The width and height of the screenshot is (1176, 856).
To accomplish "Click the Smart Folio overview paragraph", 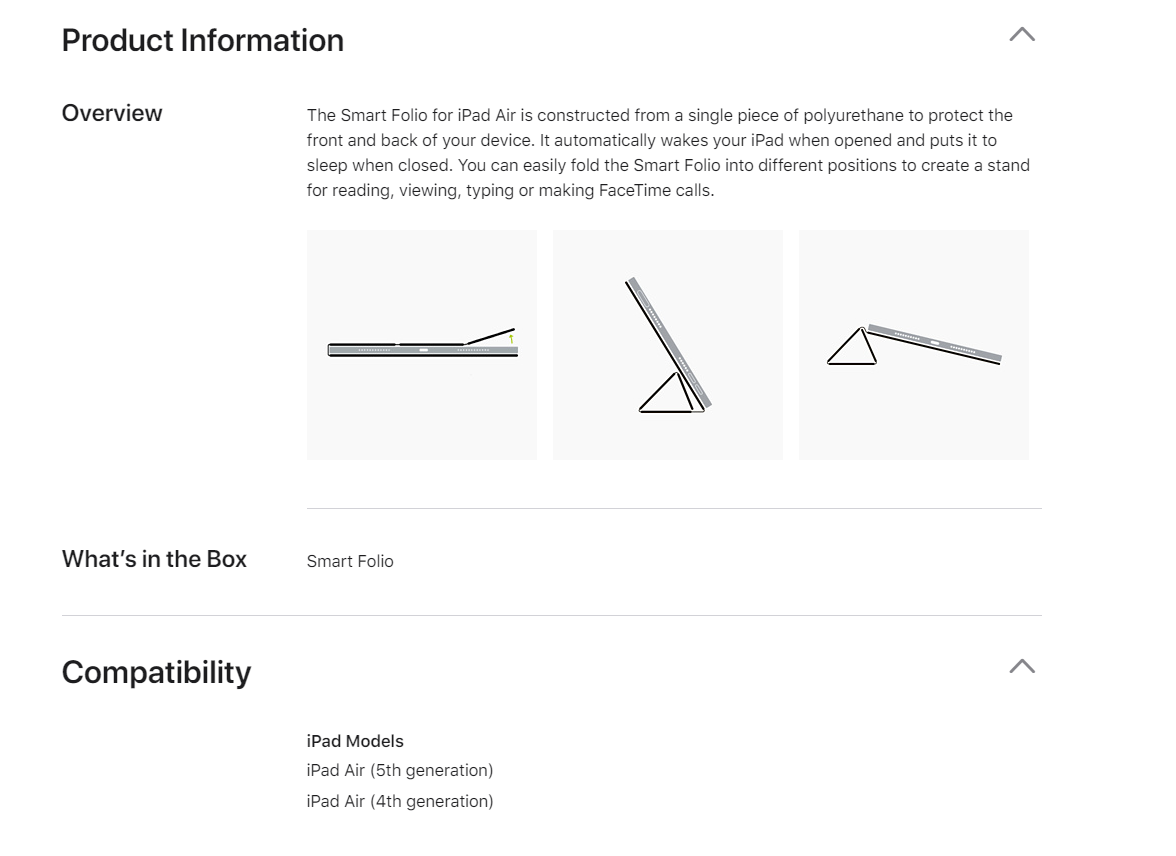I will tap(668, 153).
